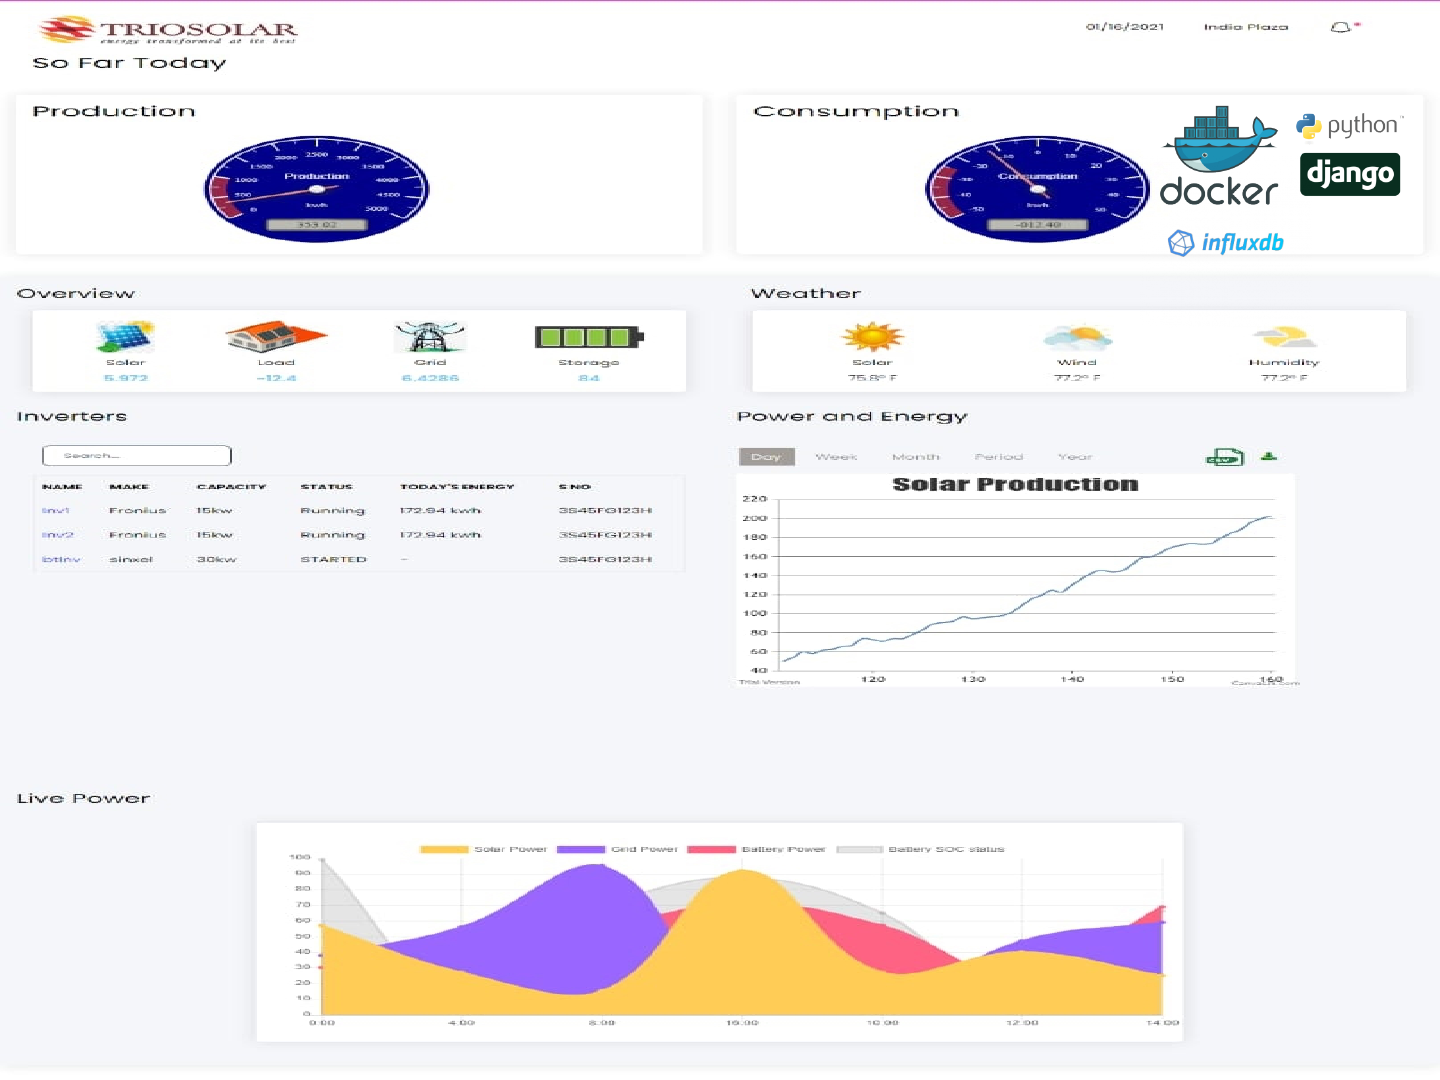Image resolution: width=1440 pixels, height=1080 pixels.
Task: Click the sun icon in Weather
Action: pos(873,337)
